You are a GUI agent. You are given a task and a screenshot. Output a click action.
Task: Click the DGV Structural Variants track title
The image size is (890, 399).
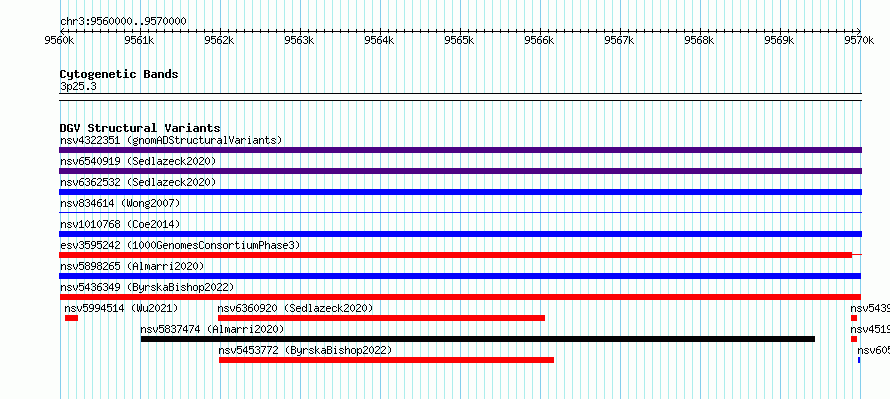140,128
